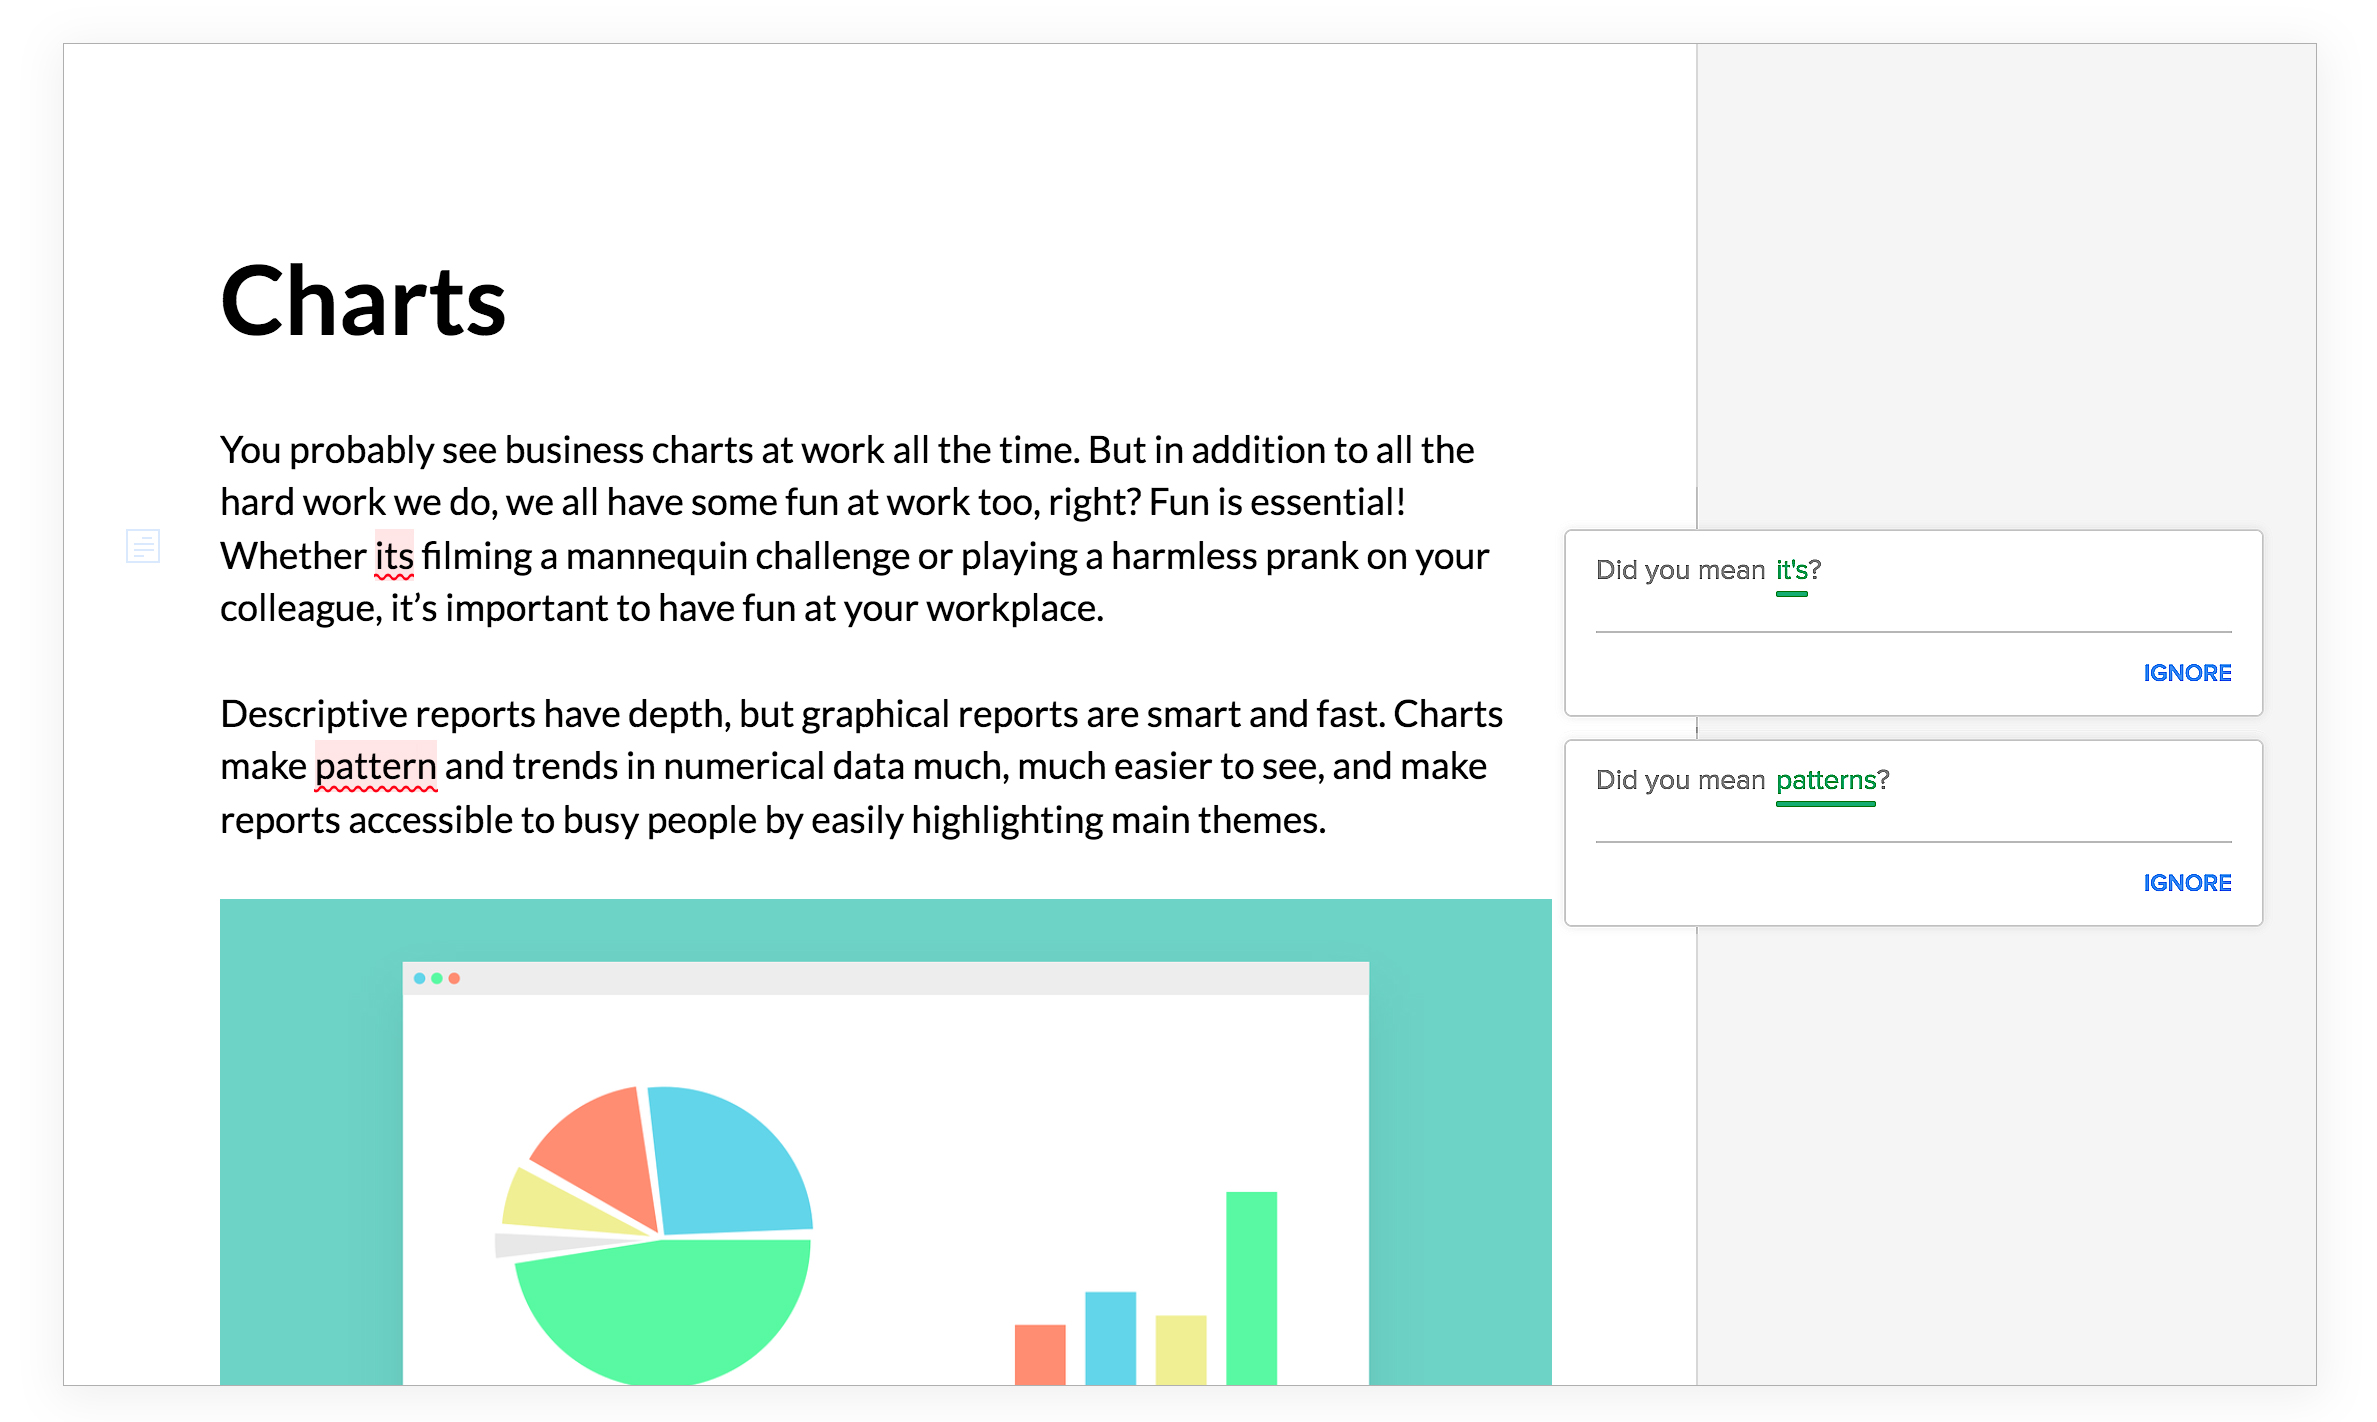Accept the "it's" spelling suggestion
This screenshot has width=2377, height=1422.
(x=1791, y=571)
